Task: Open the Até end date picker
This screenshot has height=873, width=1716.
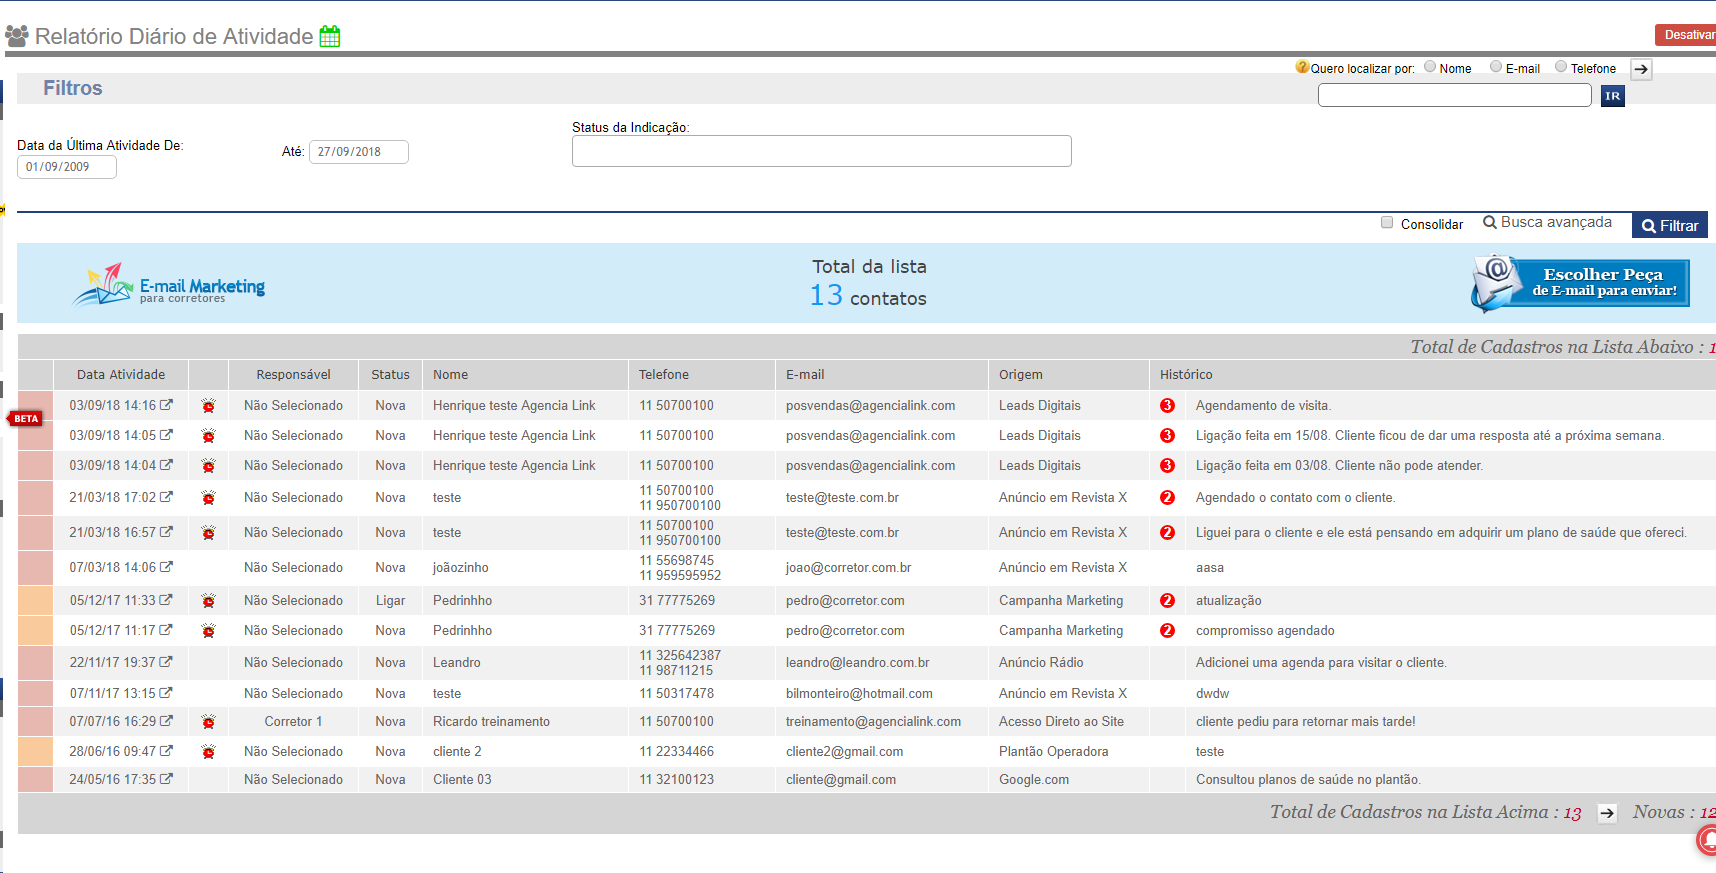Action: 358,152
